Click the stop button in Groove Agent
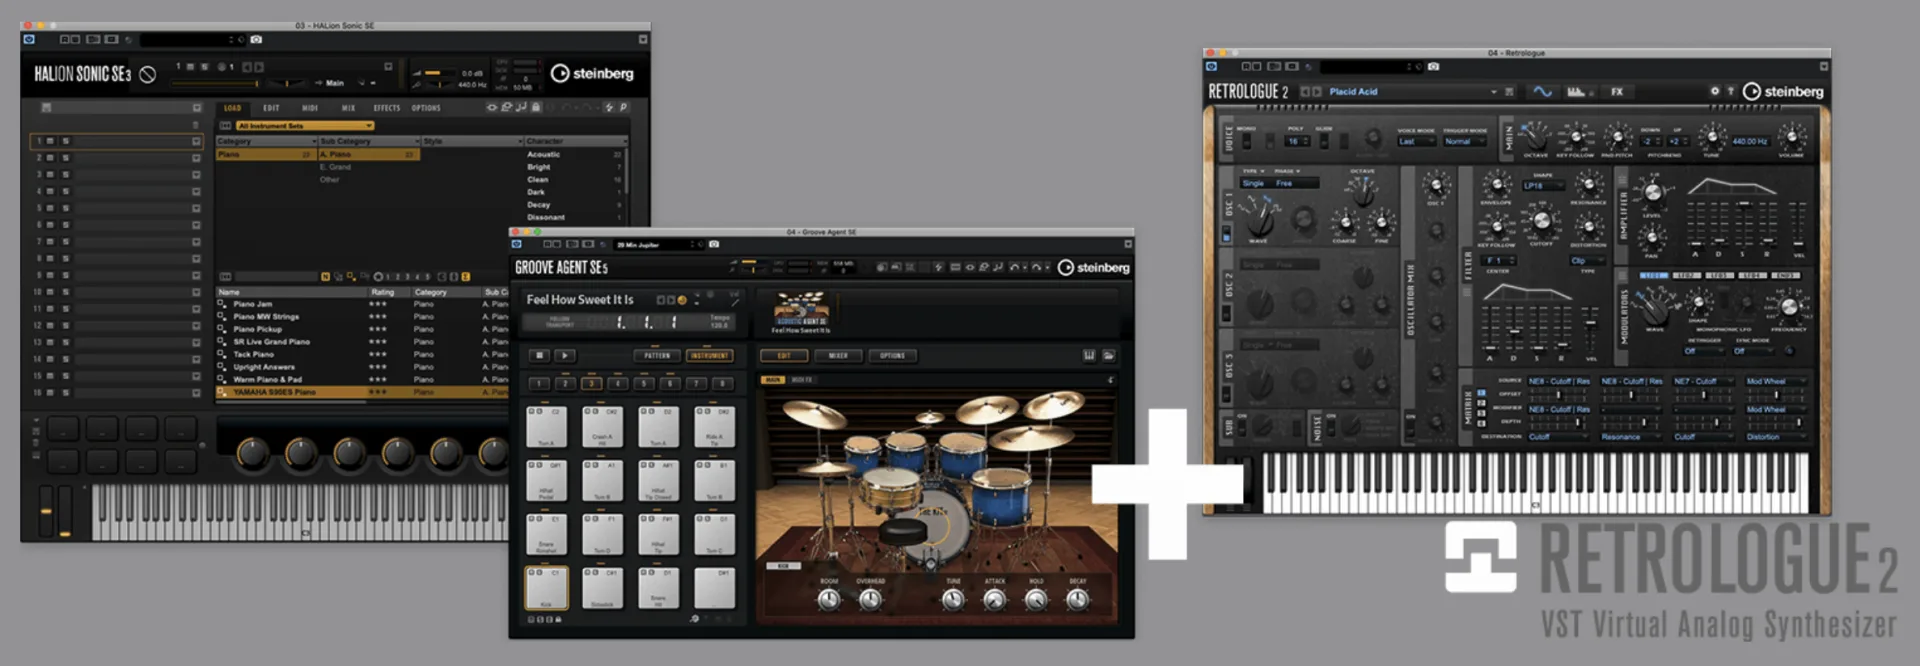The height and width of the screenshot is (666, 1920). [x=540, y=355]
